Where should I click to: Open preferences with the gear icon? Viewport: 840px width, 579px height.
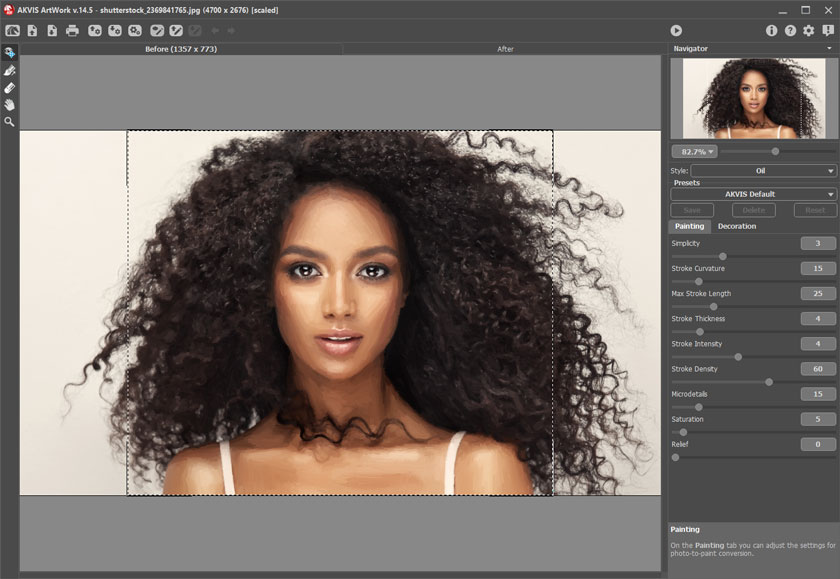tap(809, 31)
